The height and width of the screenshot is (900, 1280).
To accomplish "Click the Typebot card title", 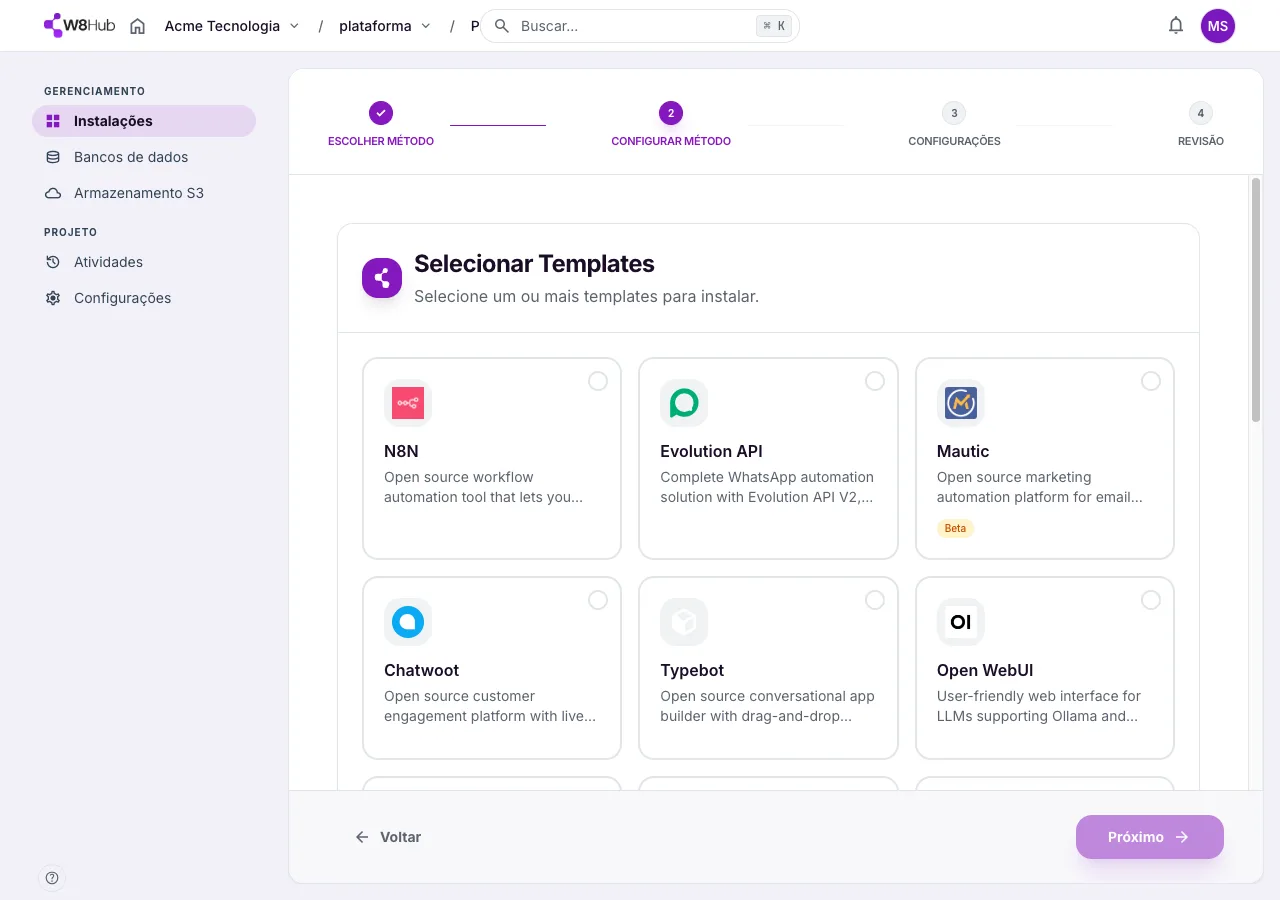I will point(692,670).
